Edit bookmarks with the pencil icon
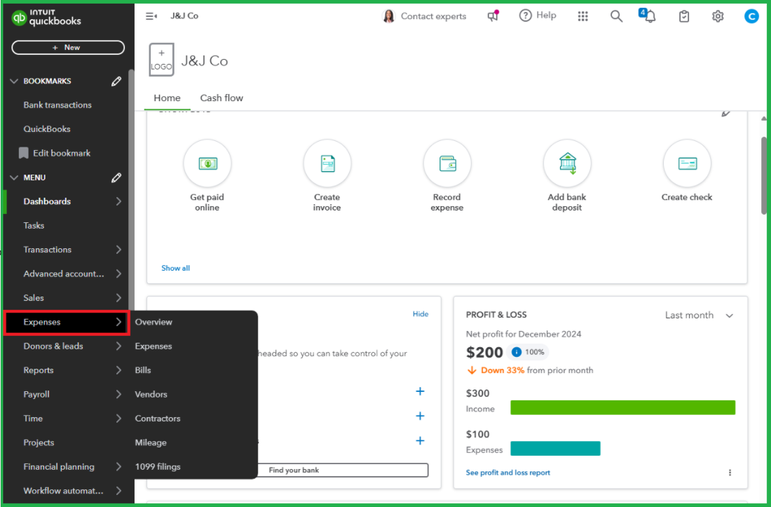The image size is (771, 507). [x=116, y=81]
